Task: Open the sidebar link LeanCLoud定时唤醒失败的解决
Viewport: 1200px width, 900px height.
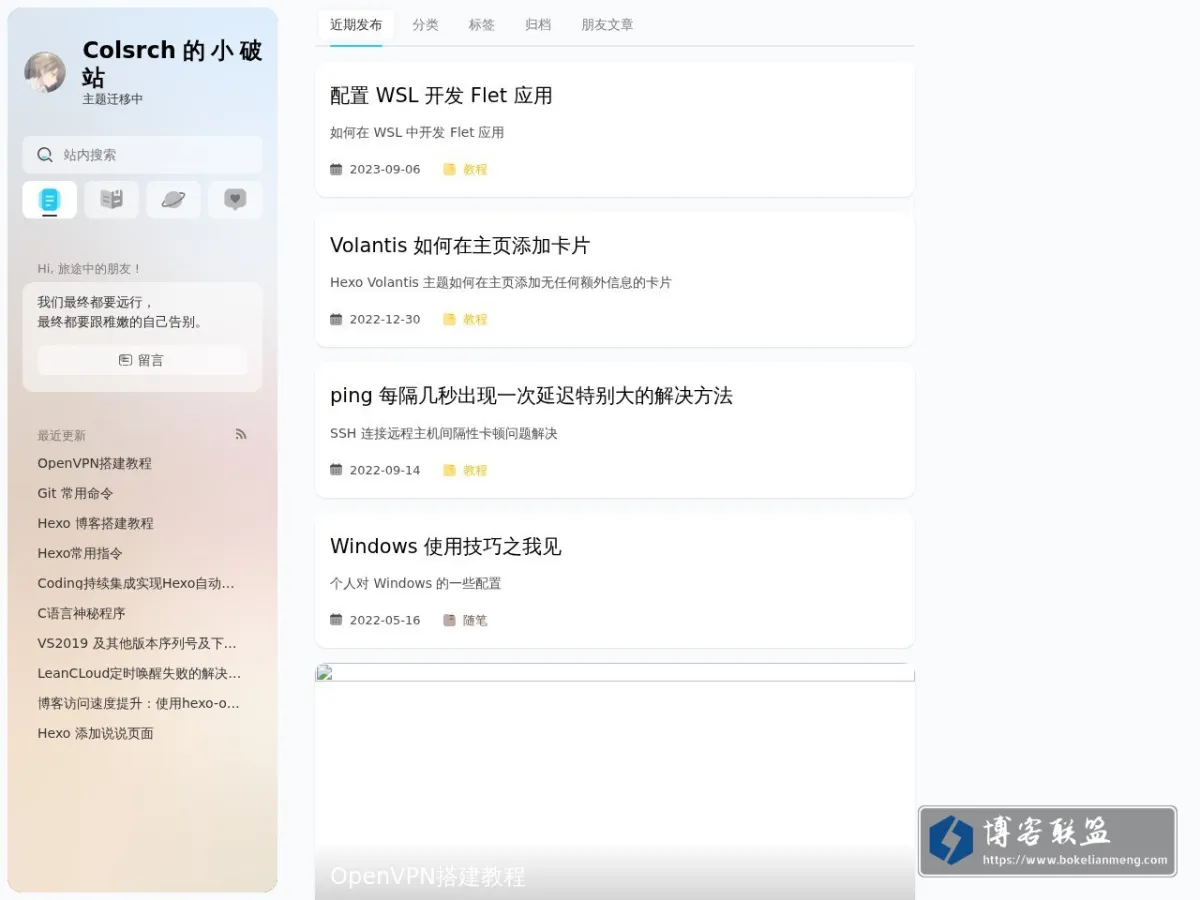Action: 139,673
